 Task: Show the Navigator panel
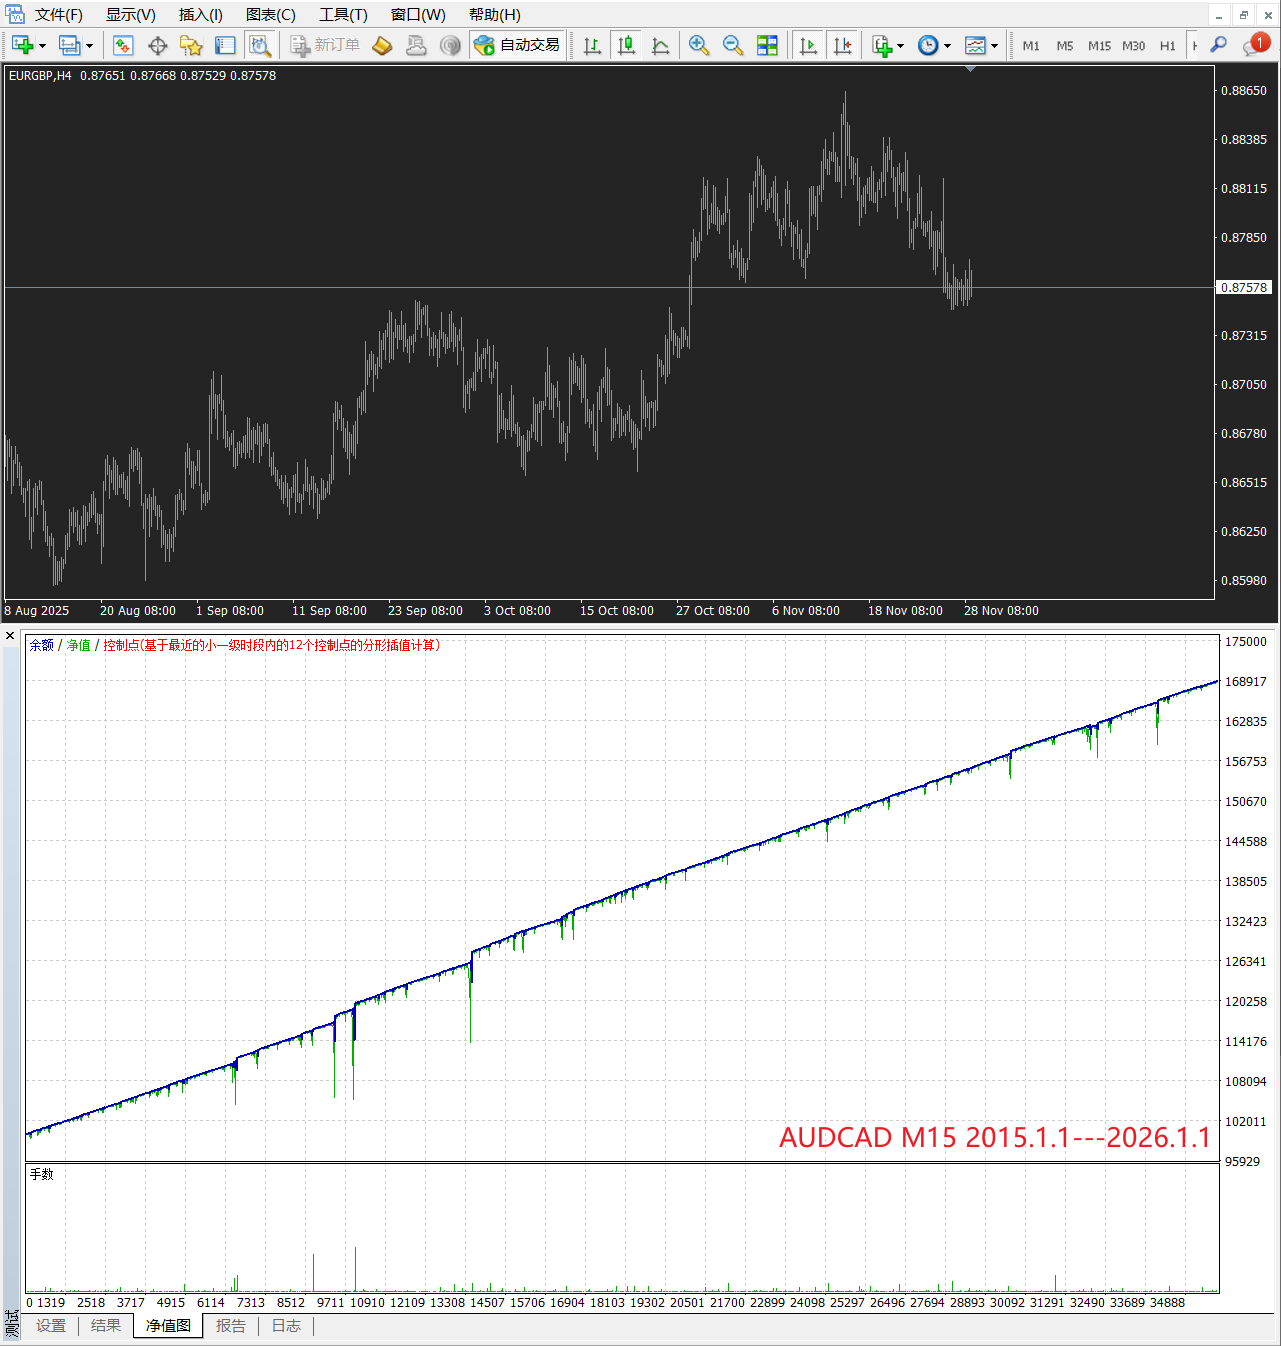[x=191, y=45]
